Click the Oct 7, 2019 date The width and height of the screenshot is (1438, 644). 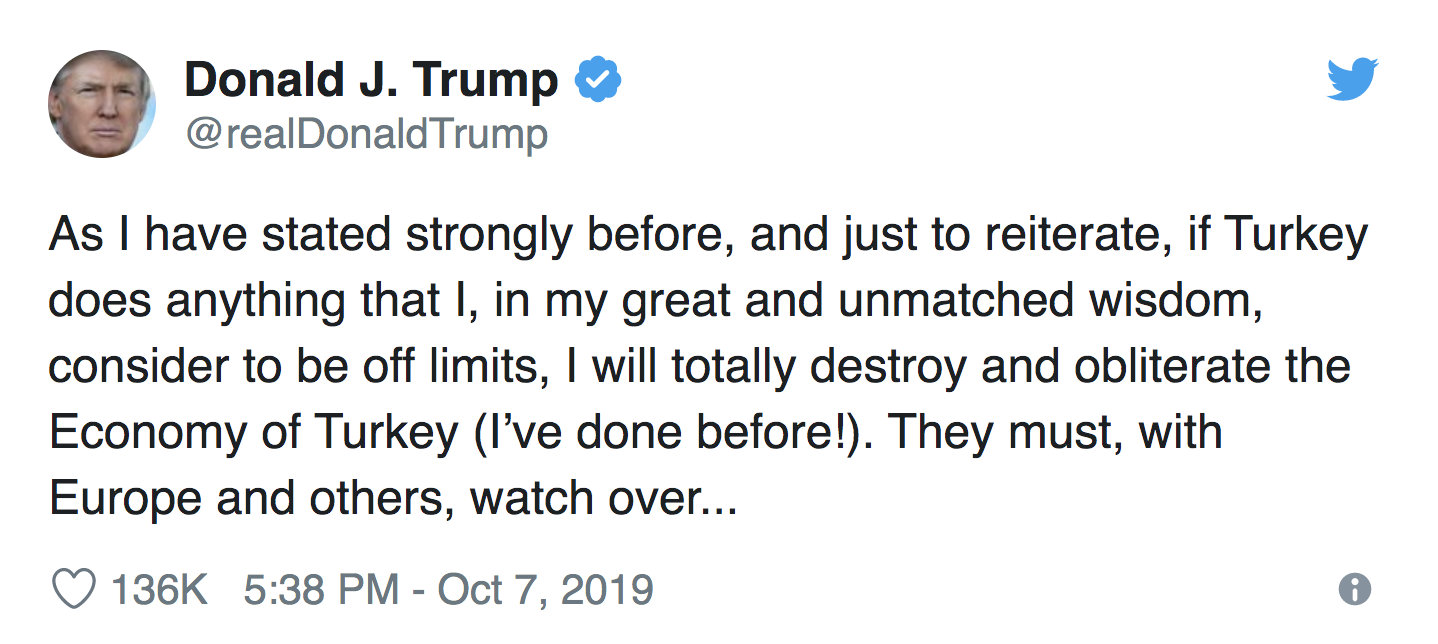tap(545, 589)
